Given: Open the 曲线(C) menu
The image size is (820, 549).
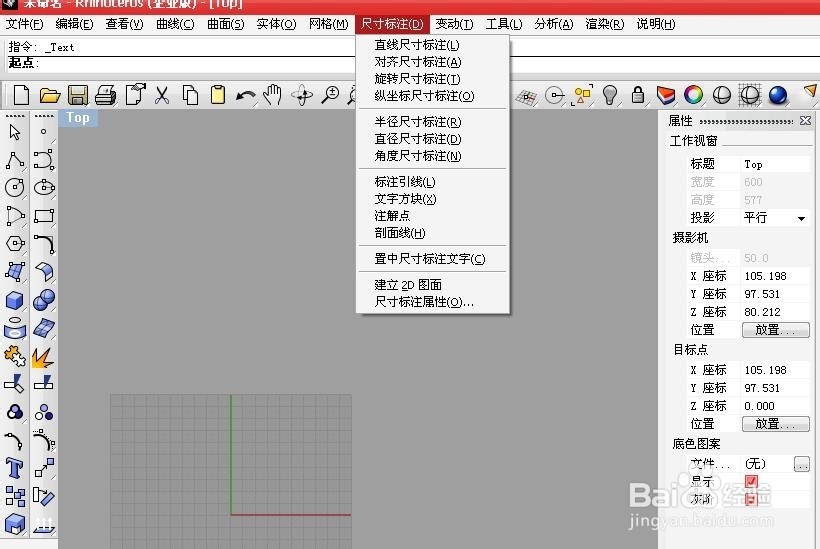Looking at the screenshot, I should tap(175, 24).
